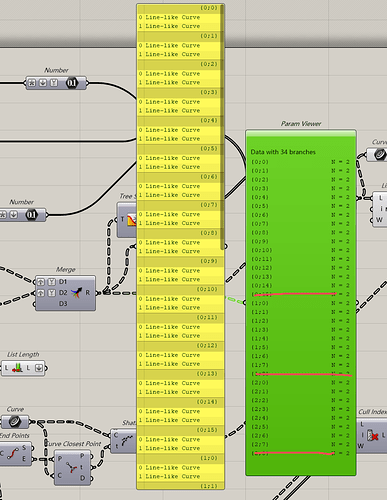Select the {0;0} branch row in Param Viewer
Viewport: 387px width, 500px height.
pyautogui.click(x=301, y=162)
